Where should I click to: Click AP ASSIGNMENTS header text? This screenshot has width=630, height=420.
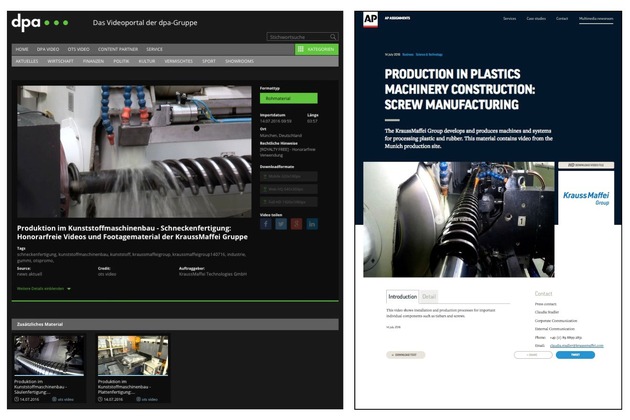click(397, 18)
